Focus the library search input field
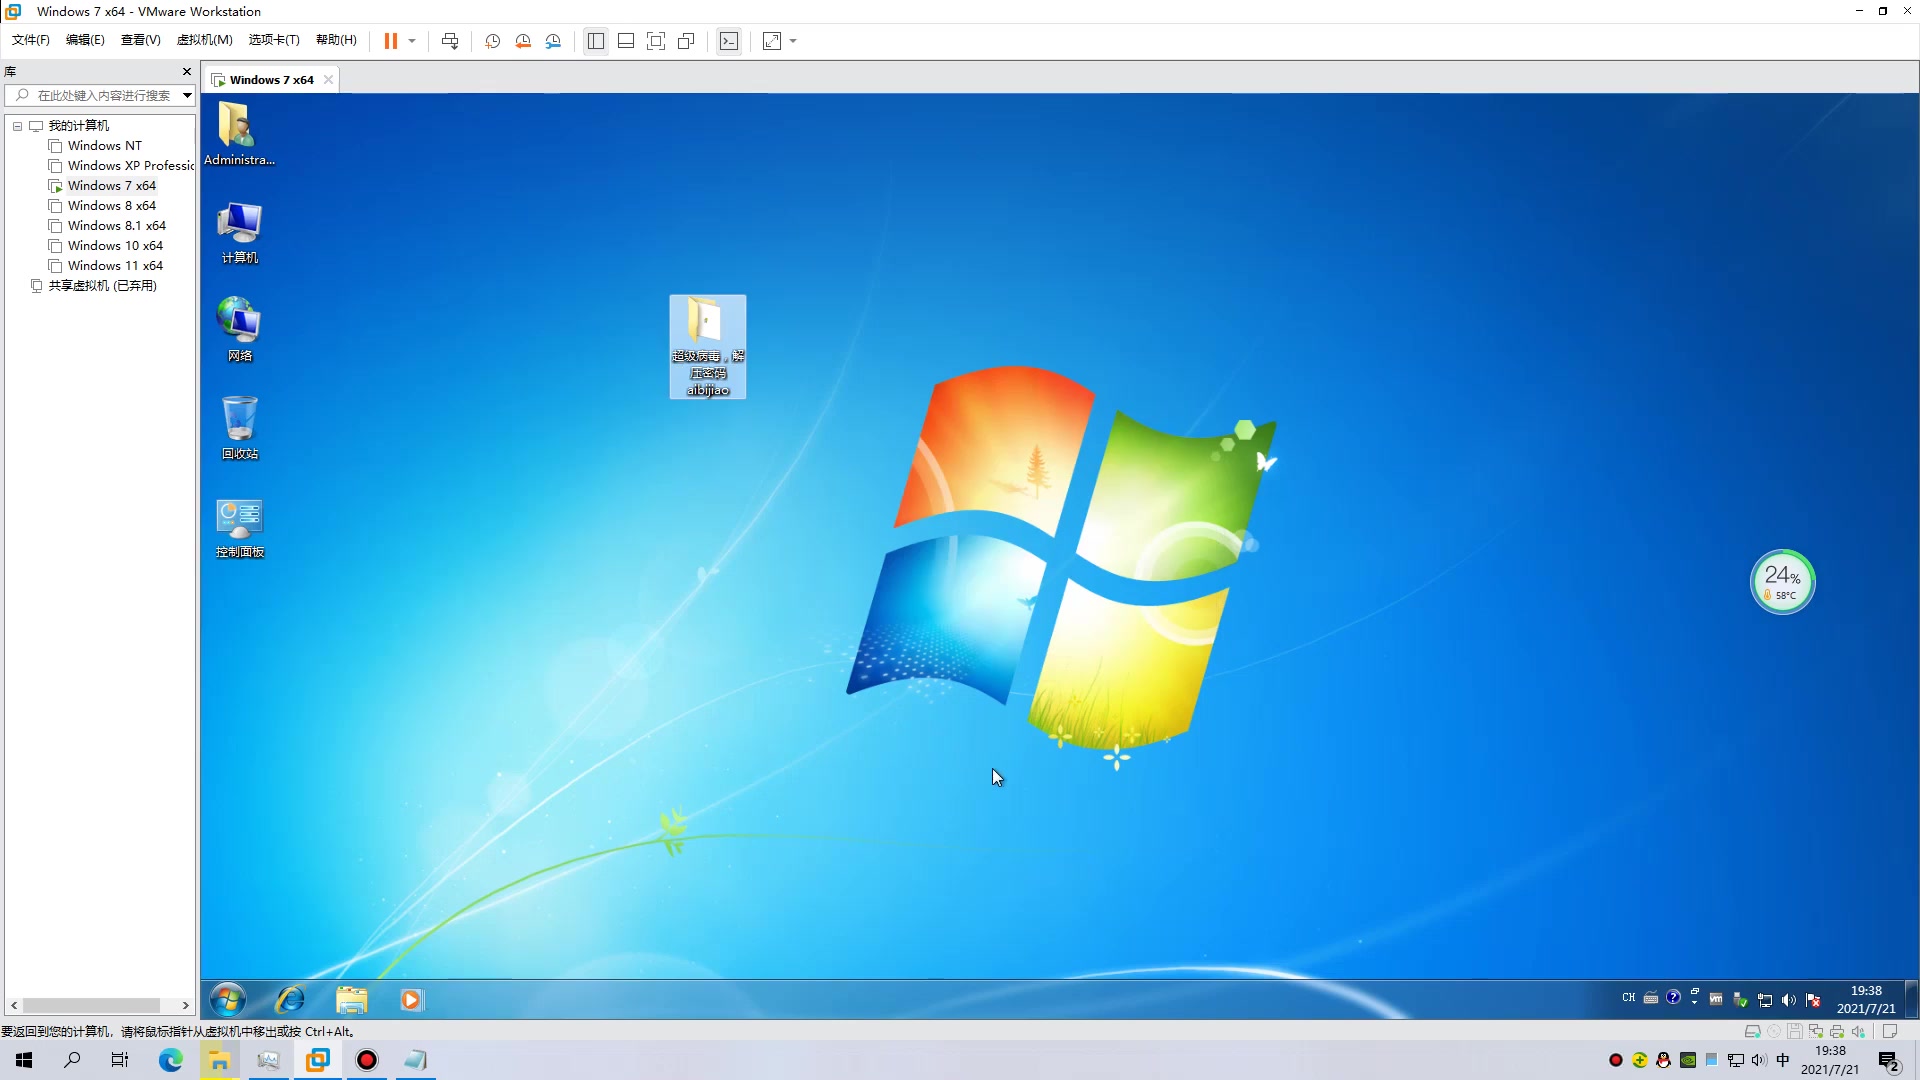The width and height of the screenshot is (1920, 1080). coord(100,95)
